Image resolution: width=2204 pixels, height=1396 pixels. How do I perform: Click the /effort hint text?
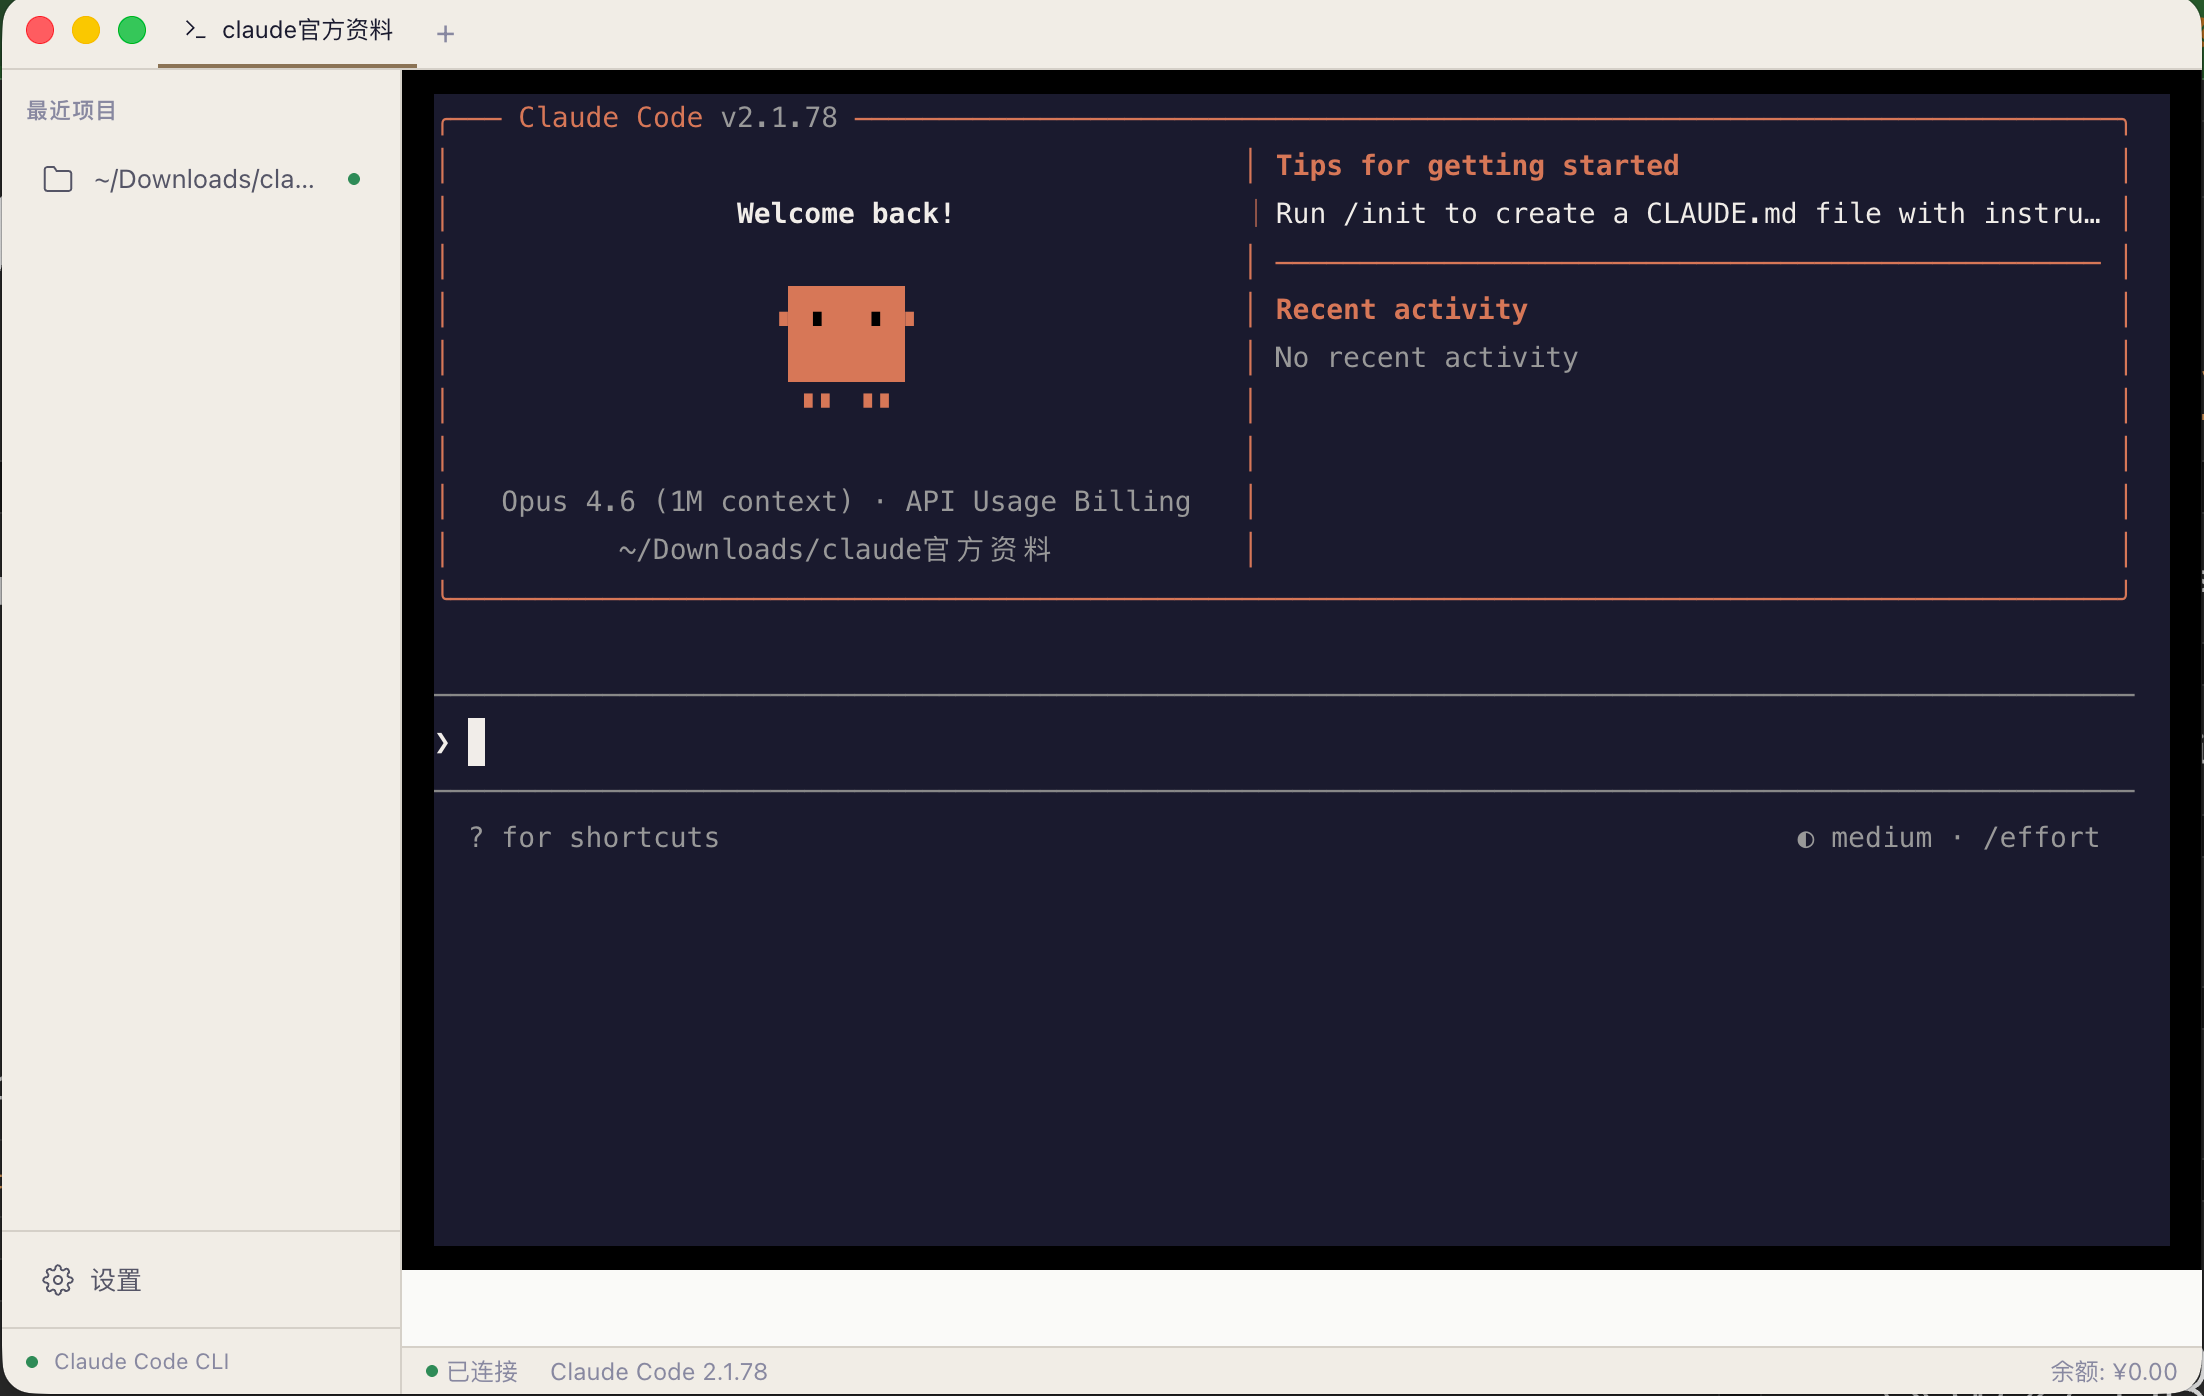point(2041,838)
